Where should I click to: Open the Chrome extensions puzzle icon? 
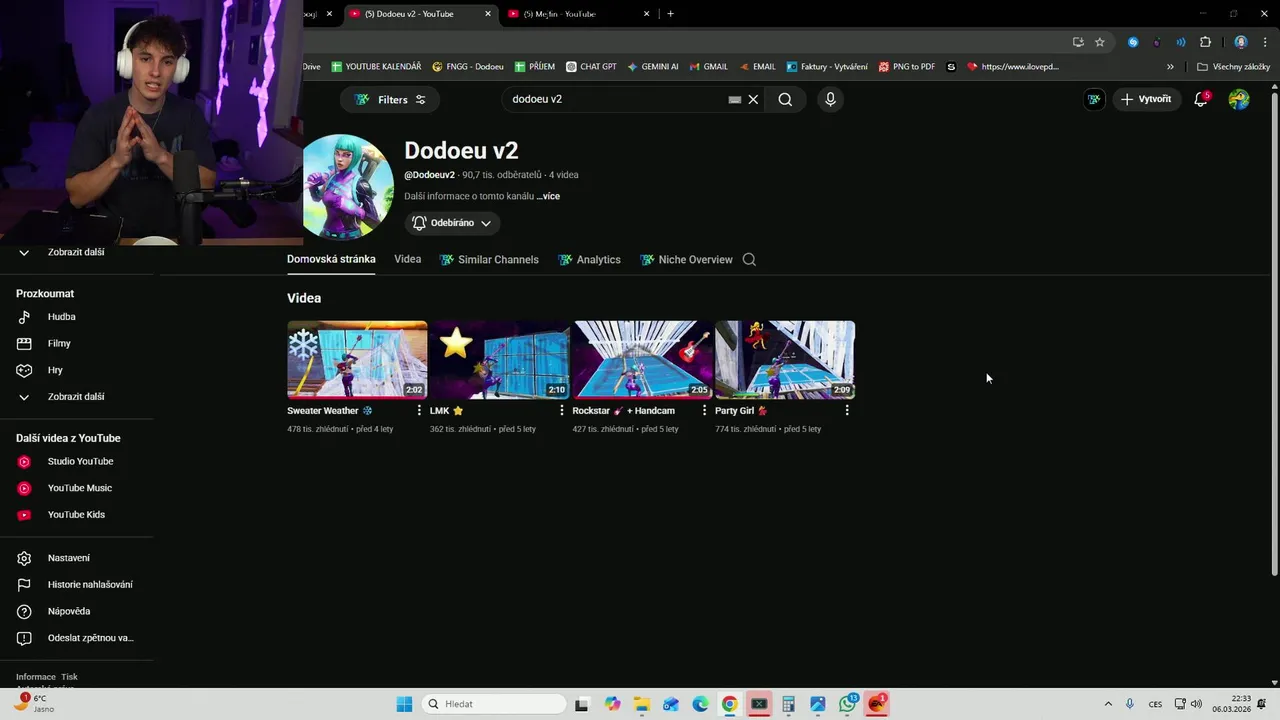pyautogui.click(x=1205, y=42)
